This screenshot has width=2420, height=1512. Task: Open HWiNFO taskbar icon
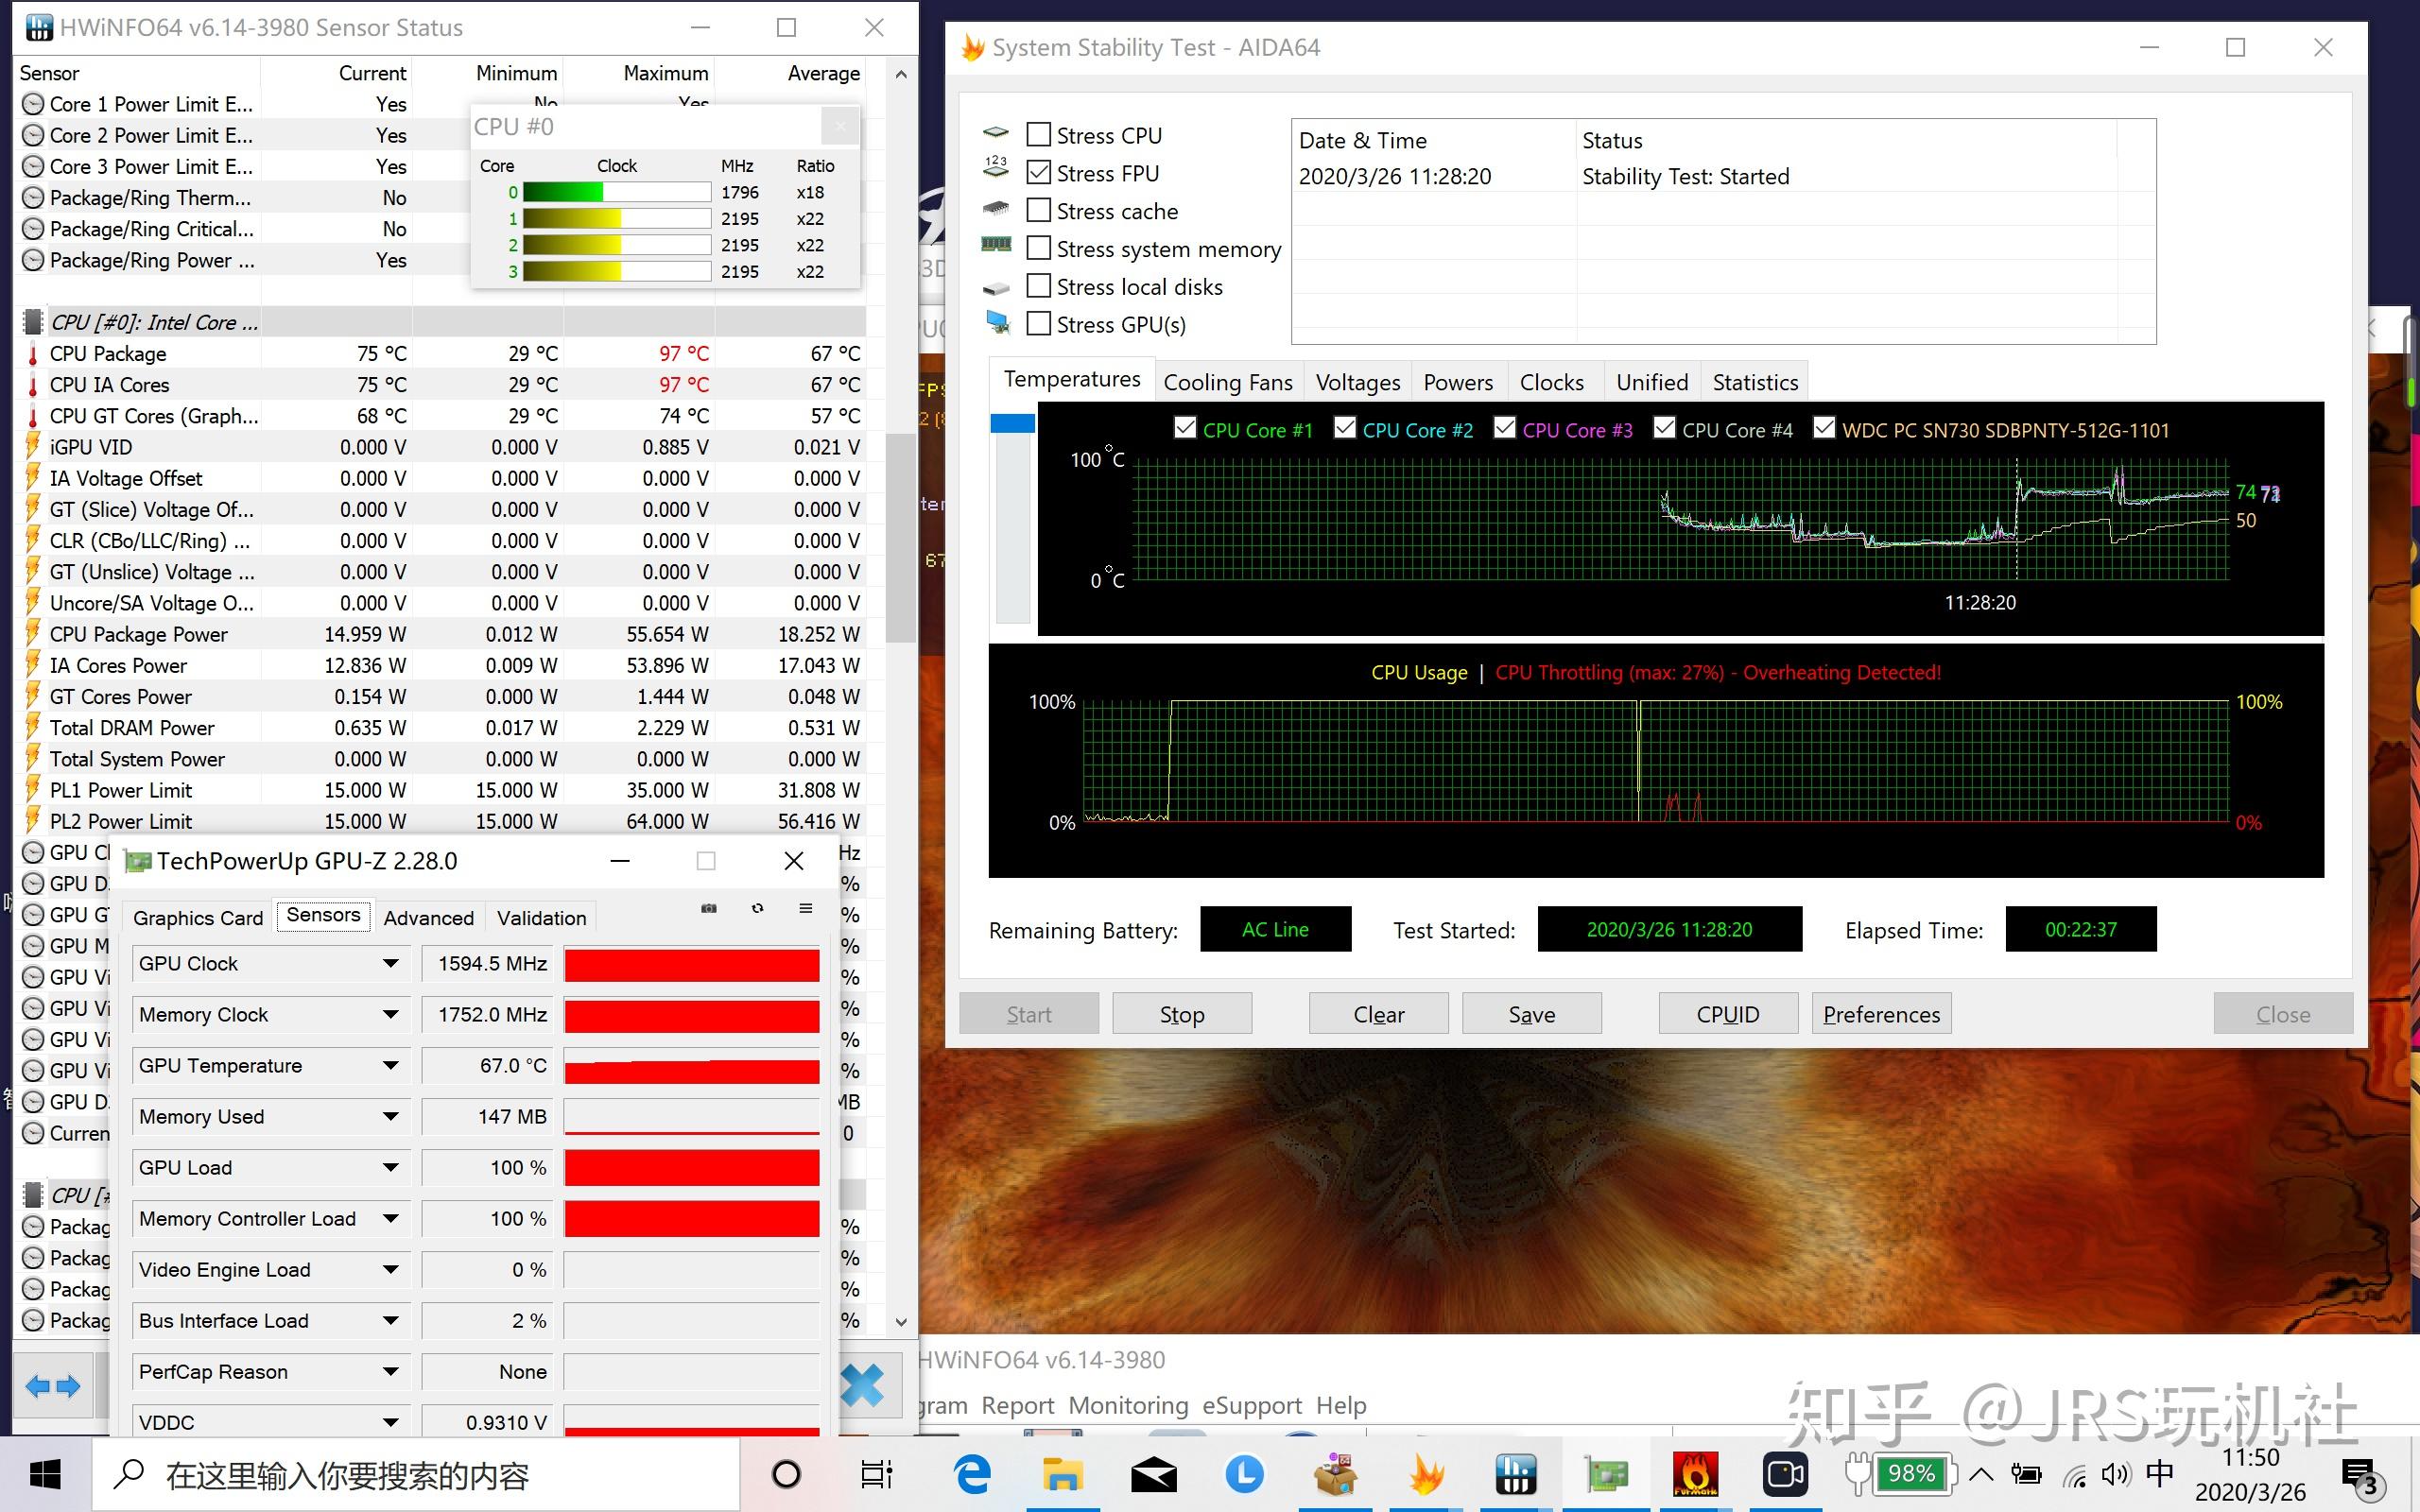(x=1515, y=1474)
